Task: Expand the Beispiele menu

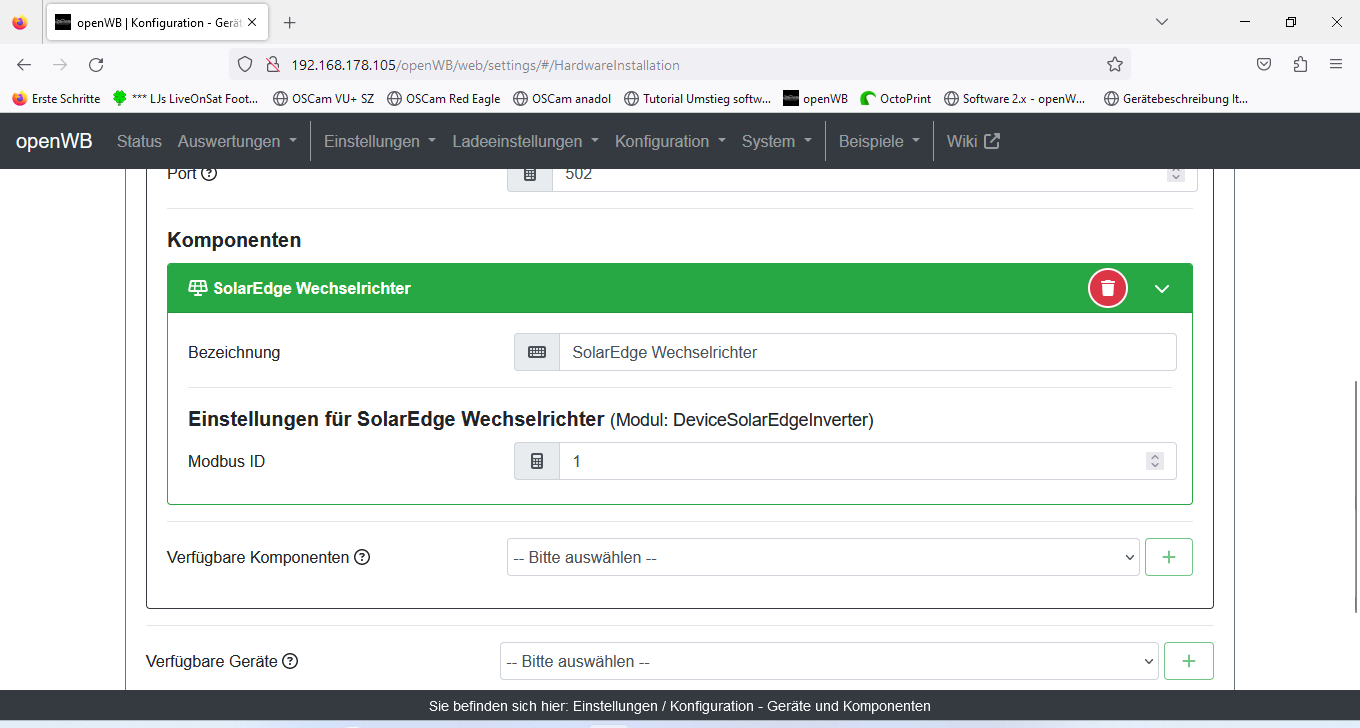Action: (879, 141)
